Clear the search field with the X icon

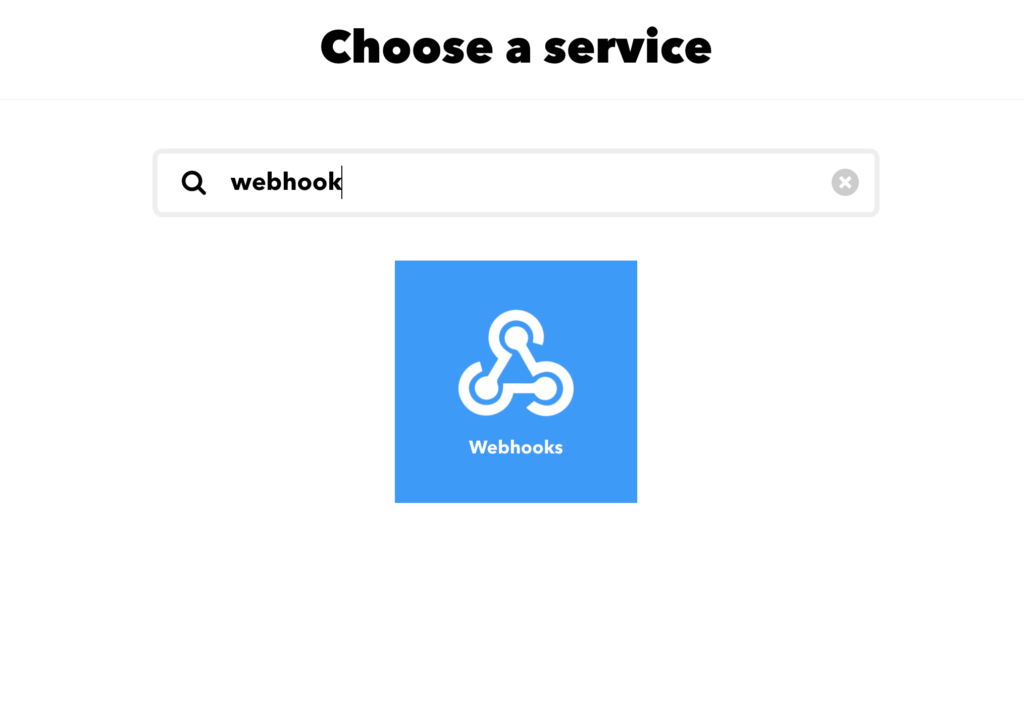(x=844, y=182)
